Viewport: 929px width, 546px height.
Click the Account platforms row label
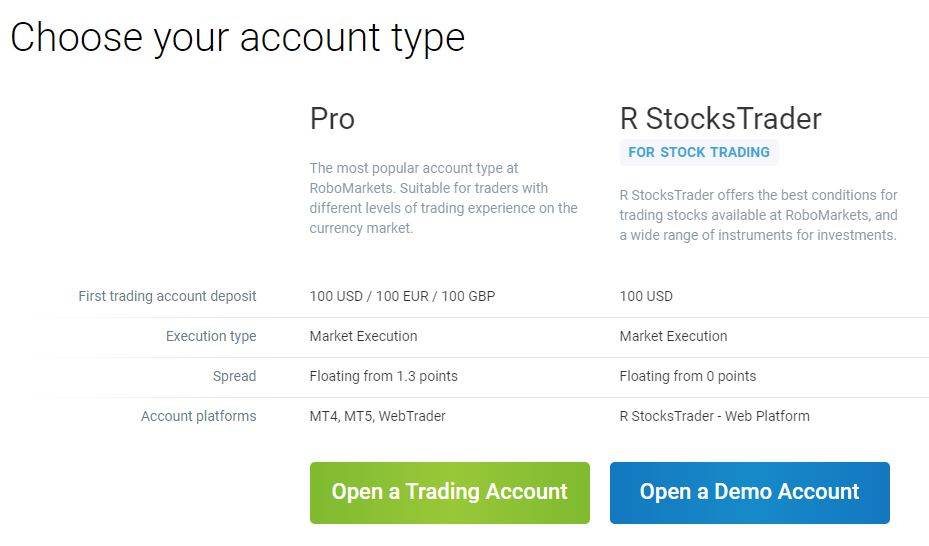tap(198, 416)
